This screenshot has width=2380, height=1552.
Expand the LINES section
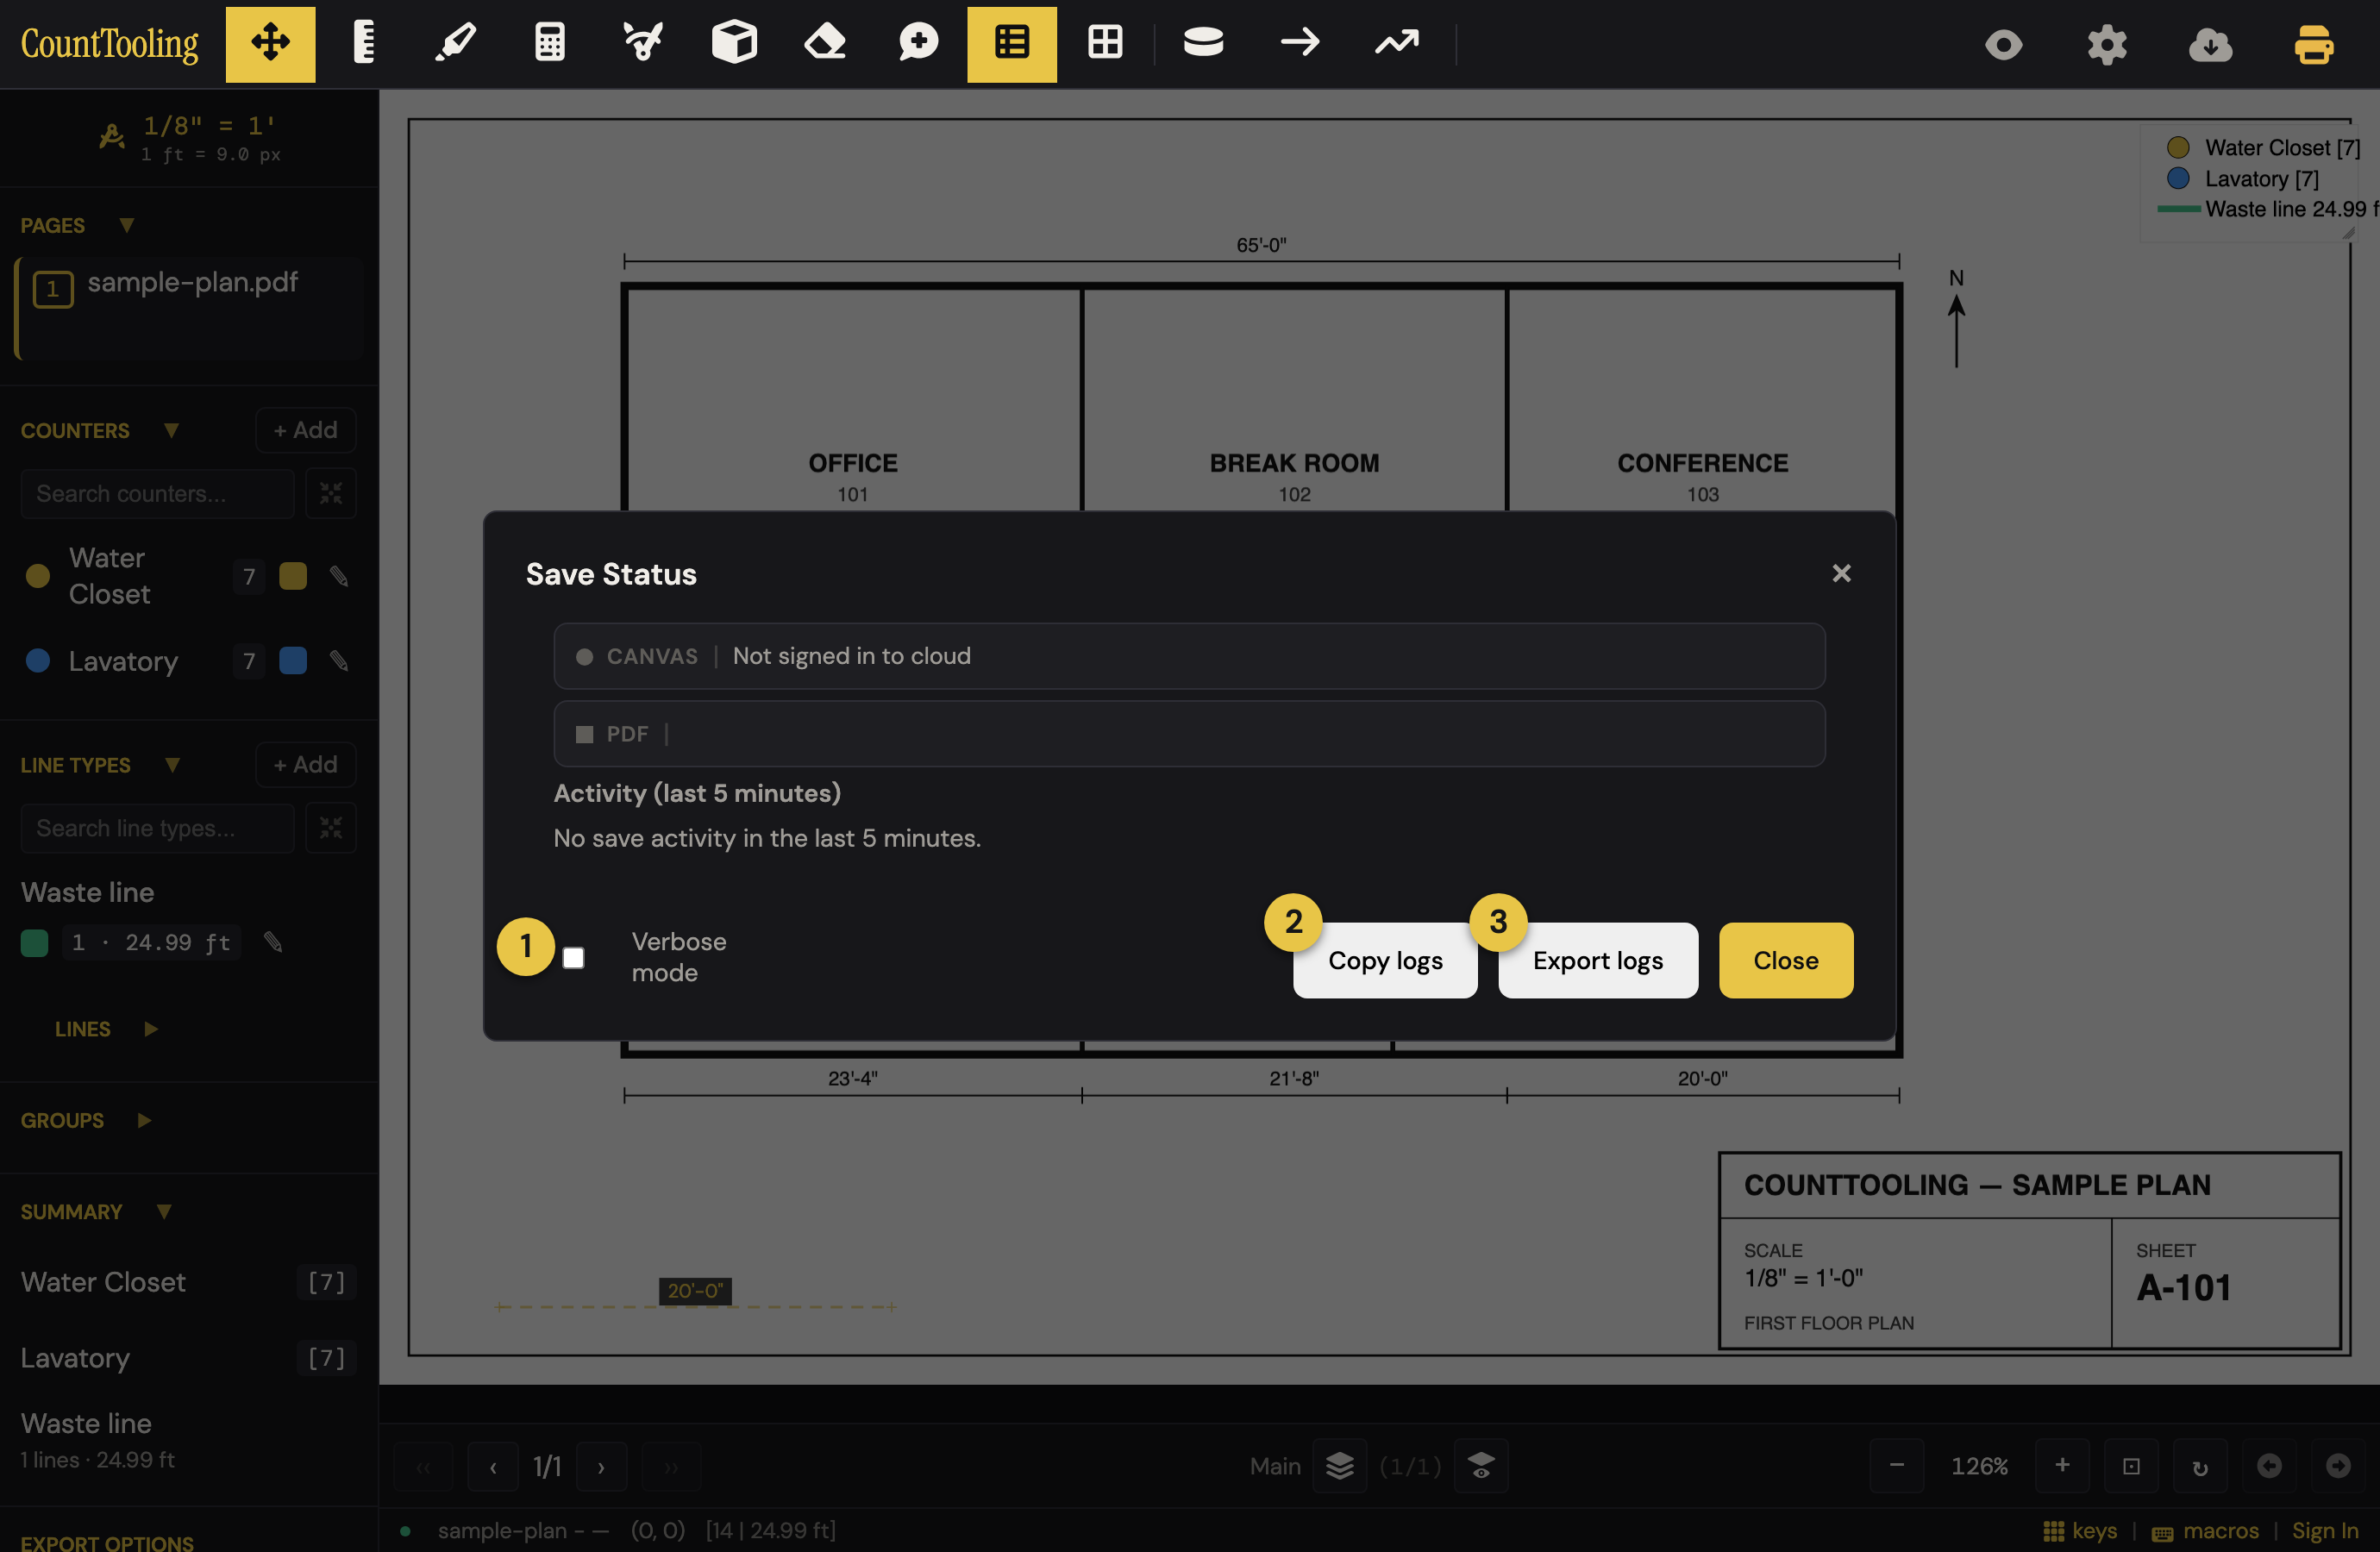(x=151, y=1029)
